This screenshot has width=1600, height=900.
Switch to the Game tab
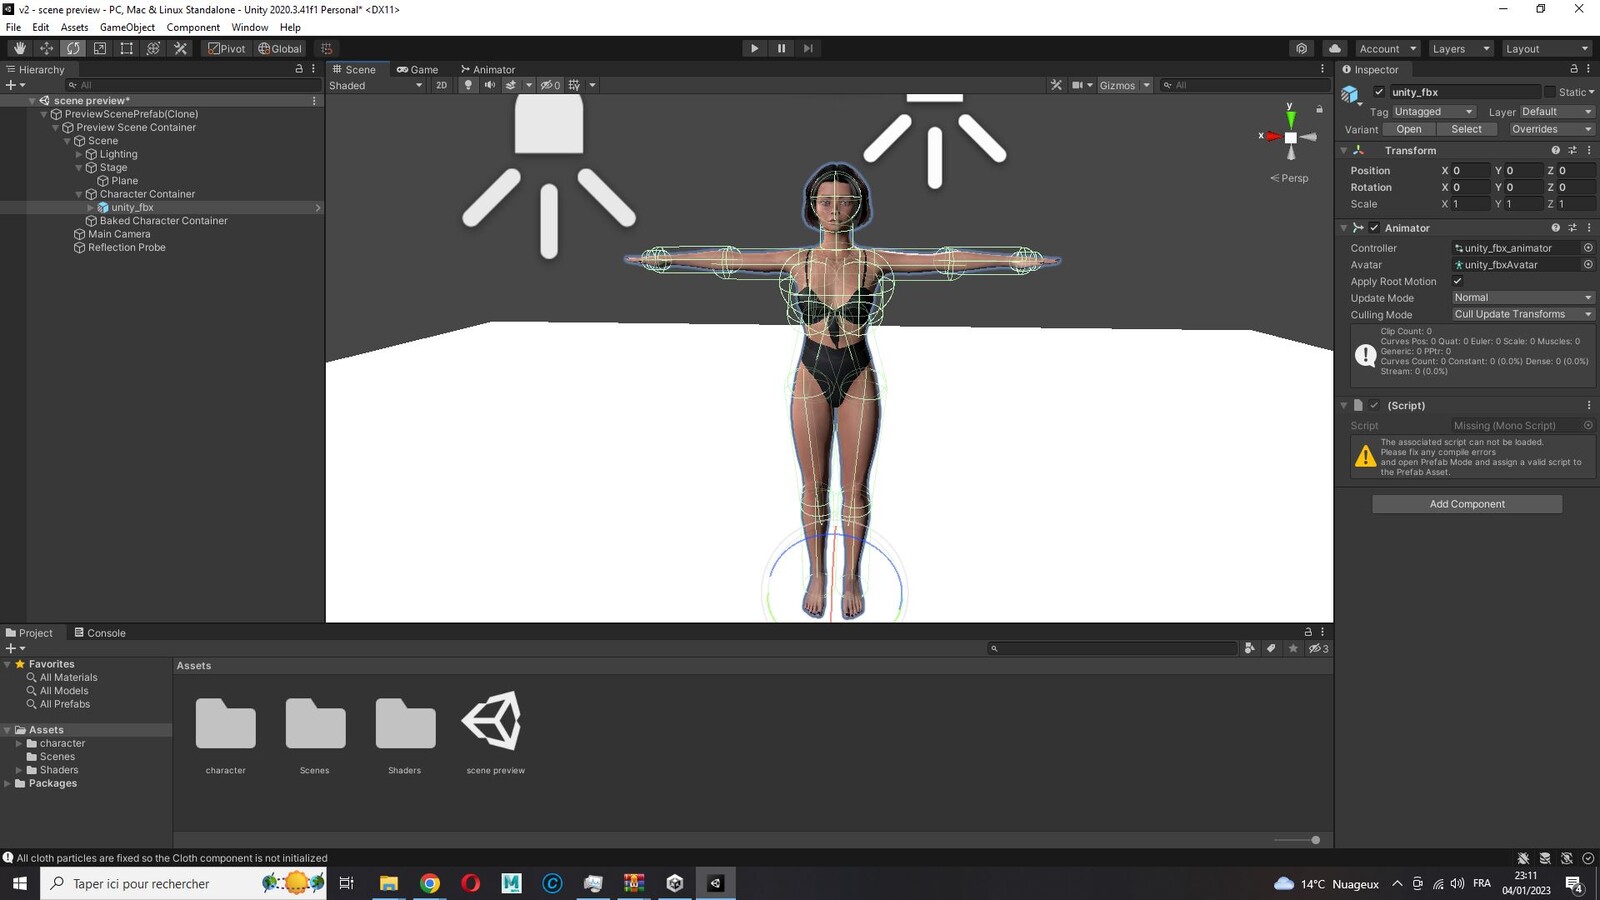click(x=418, y=69)
